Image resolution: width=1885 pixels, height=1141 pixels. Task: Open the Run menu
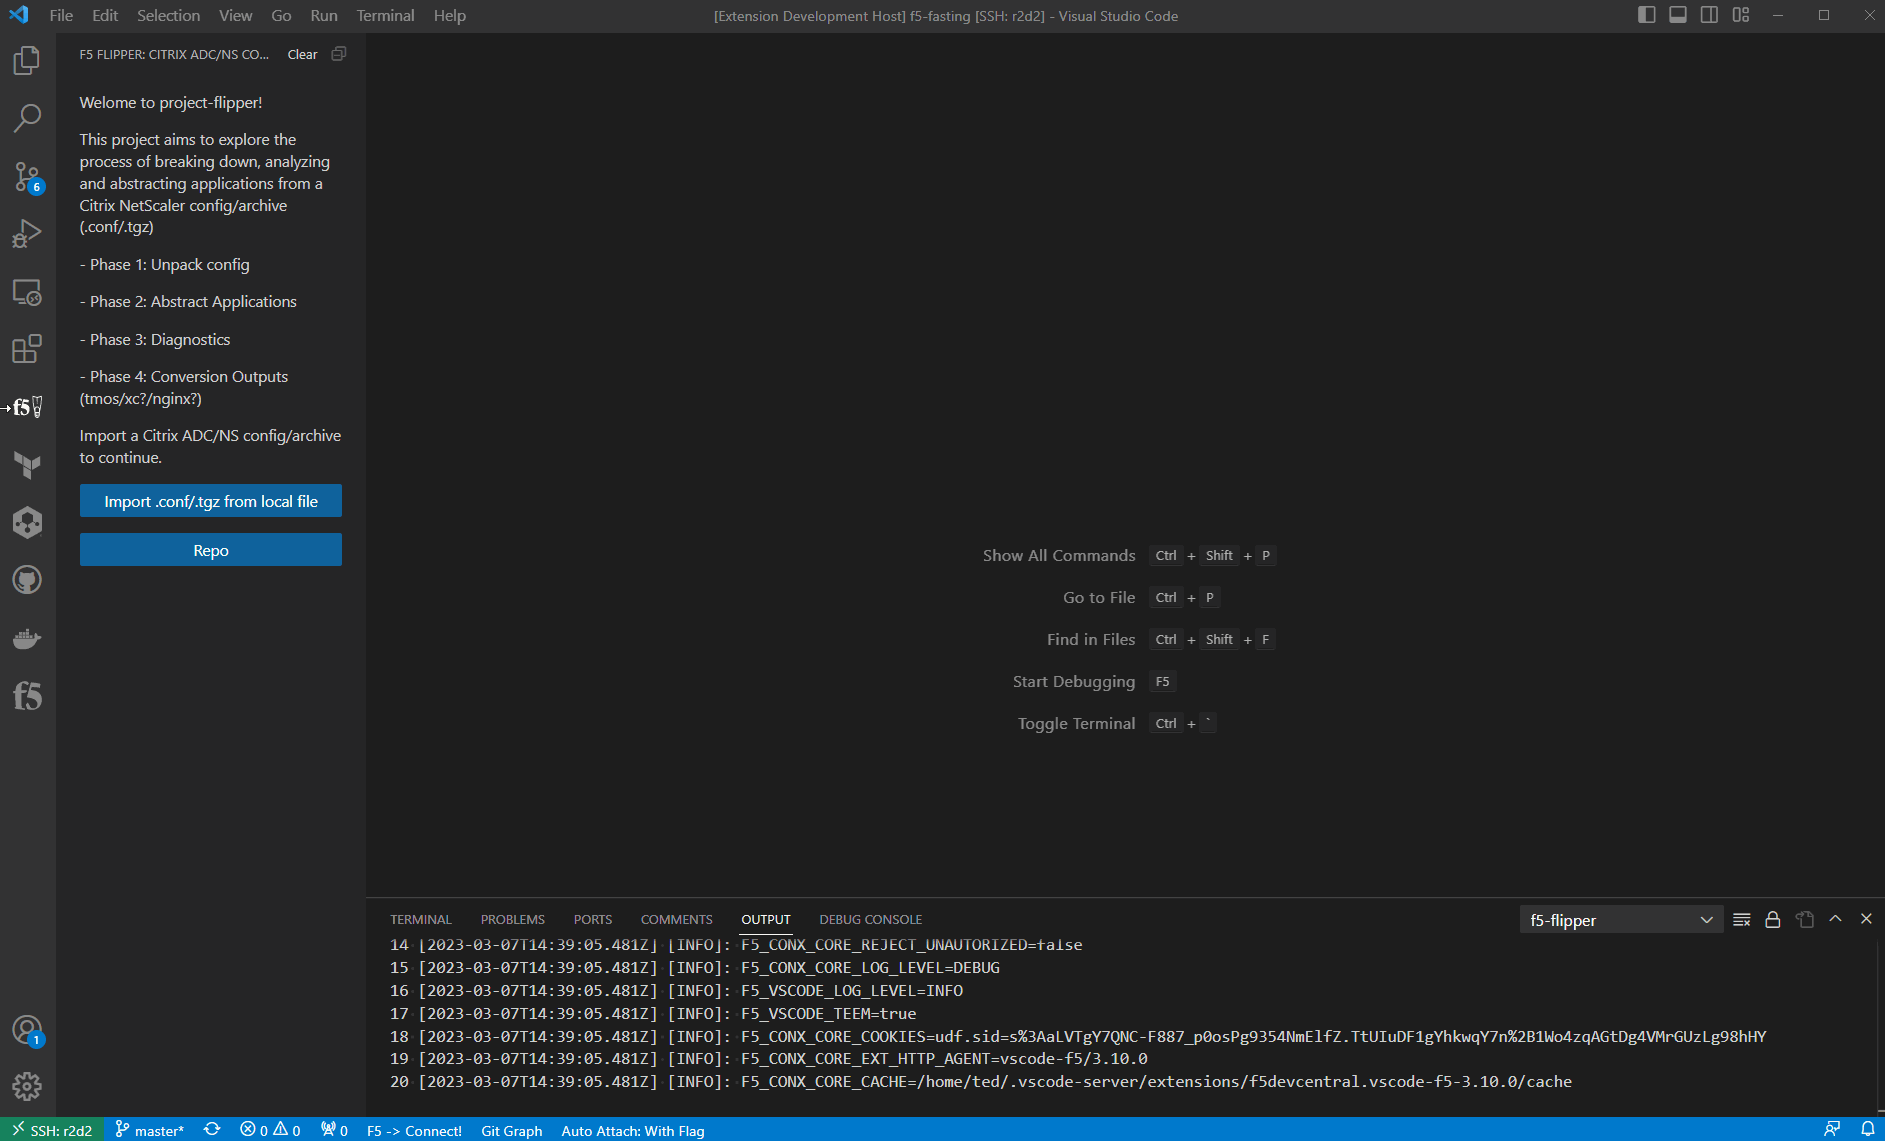(324, 15)
